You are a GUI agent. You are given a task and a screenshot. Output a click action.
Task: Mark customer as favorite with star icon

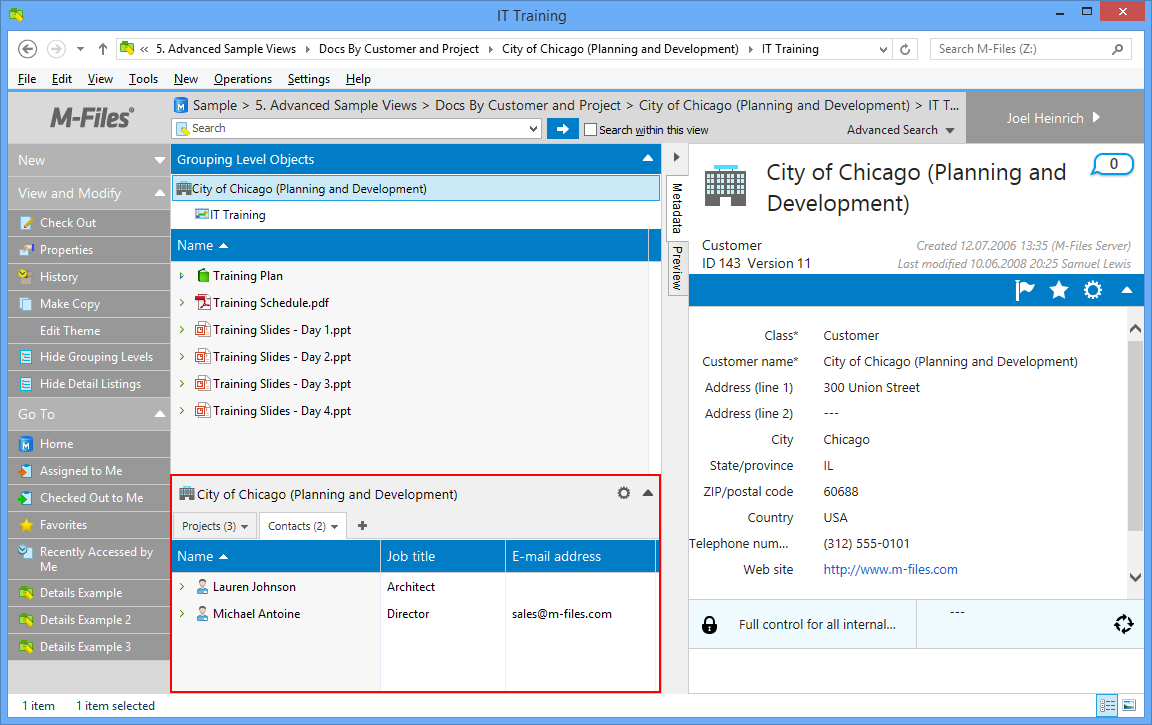pos(1059,290)
